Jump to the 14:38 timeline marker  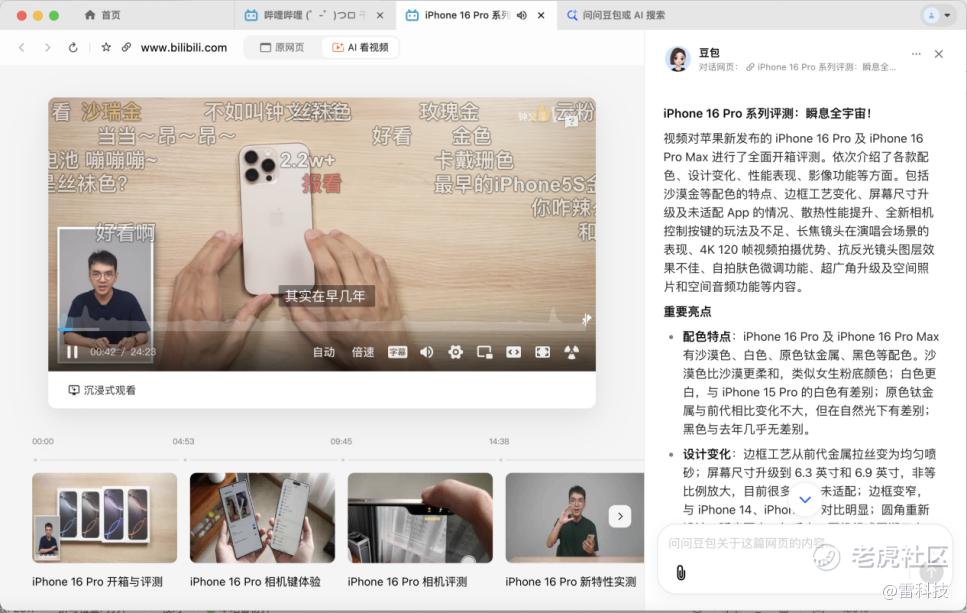click(499, 442)
